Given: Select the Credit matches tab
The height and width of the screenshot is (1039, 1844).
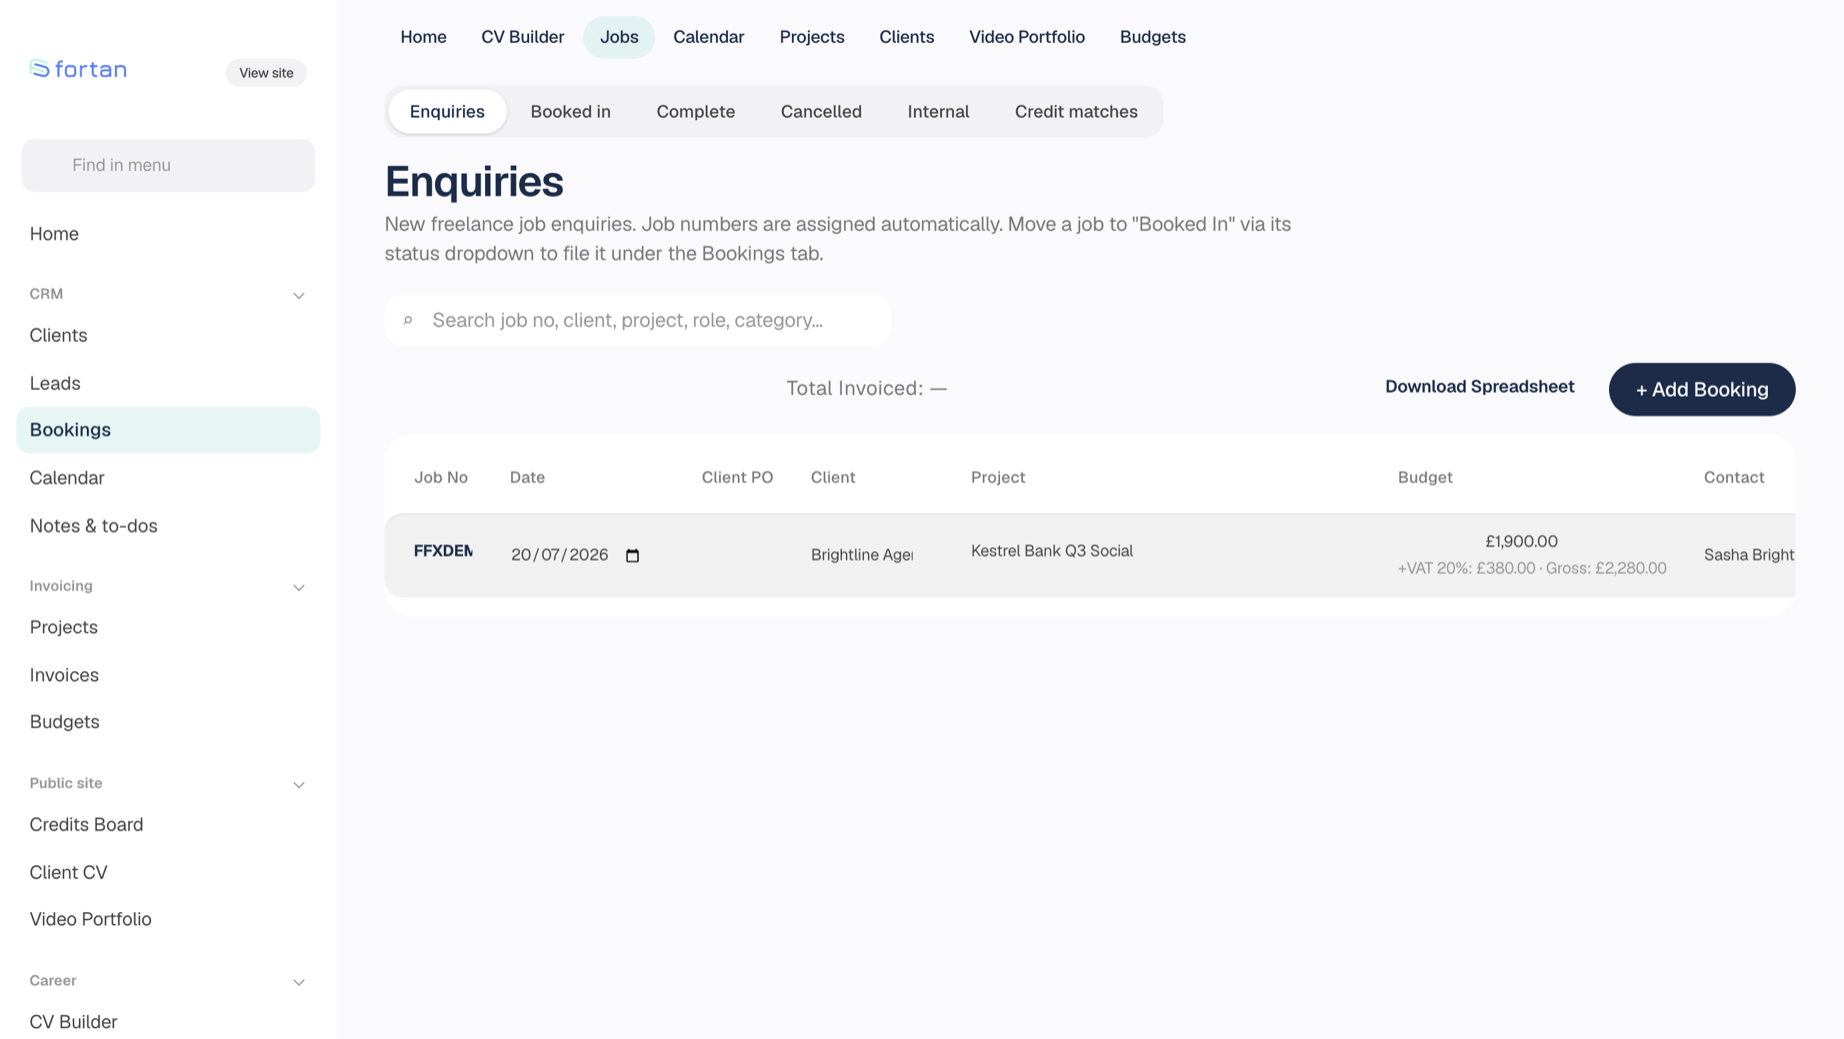Looking at the screenshot, I should (1076, 111).
